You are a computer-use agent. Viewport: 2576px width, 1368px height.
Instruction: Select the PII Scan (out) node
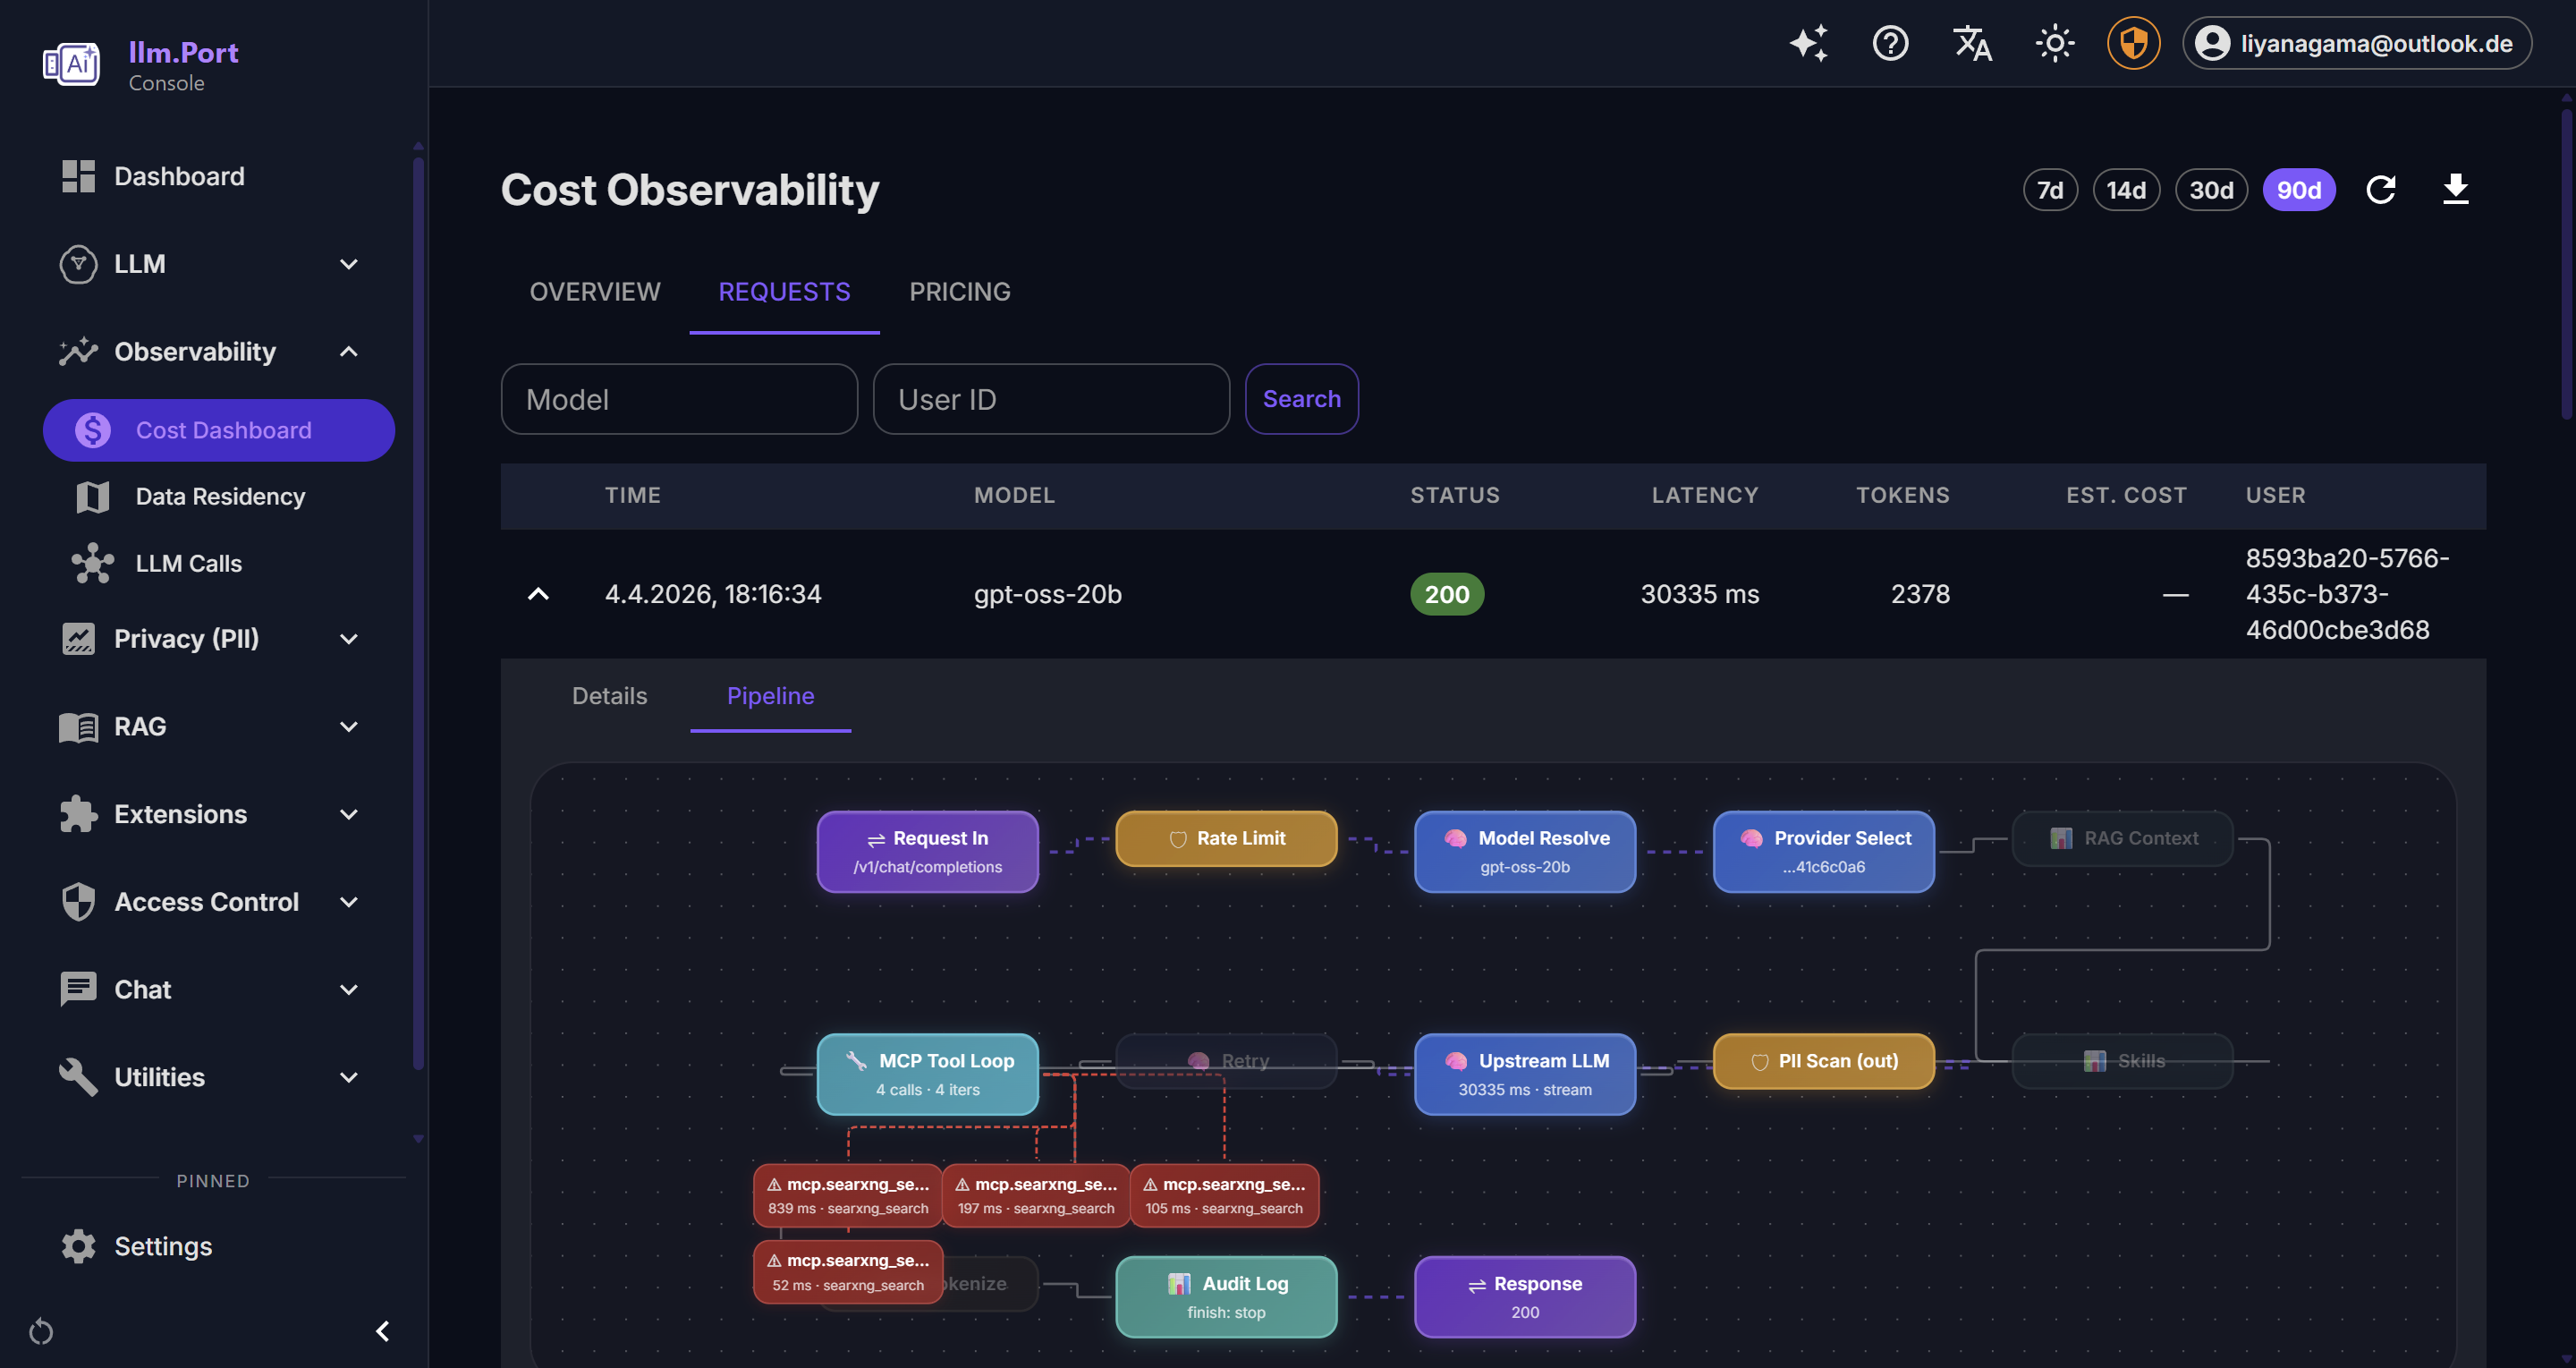tap(1824, 1062)
